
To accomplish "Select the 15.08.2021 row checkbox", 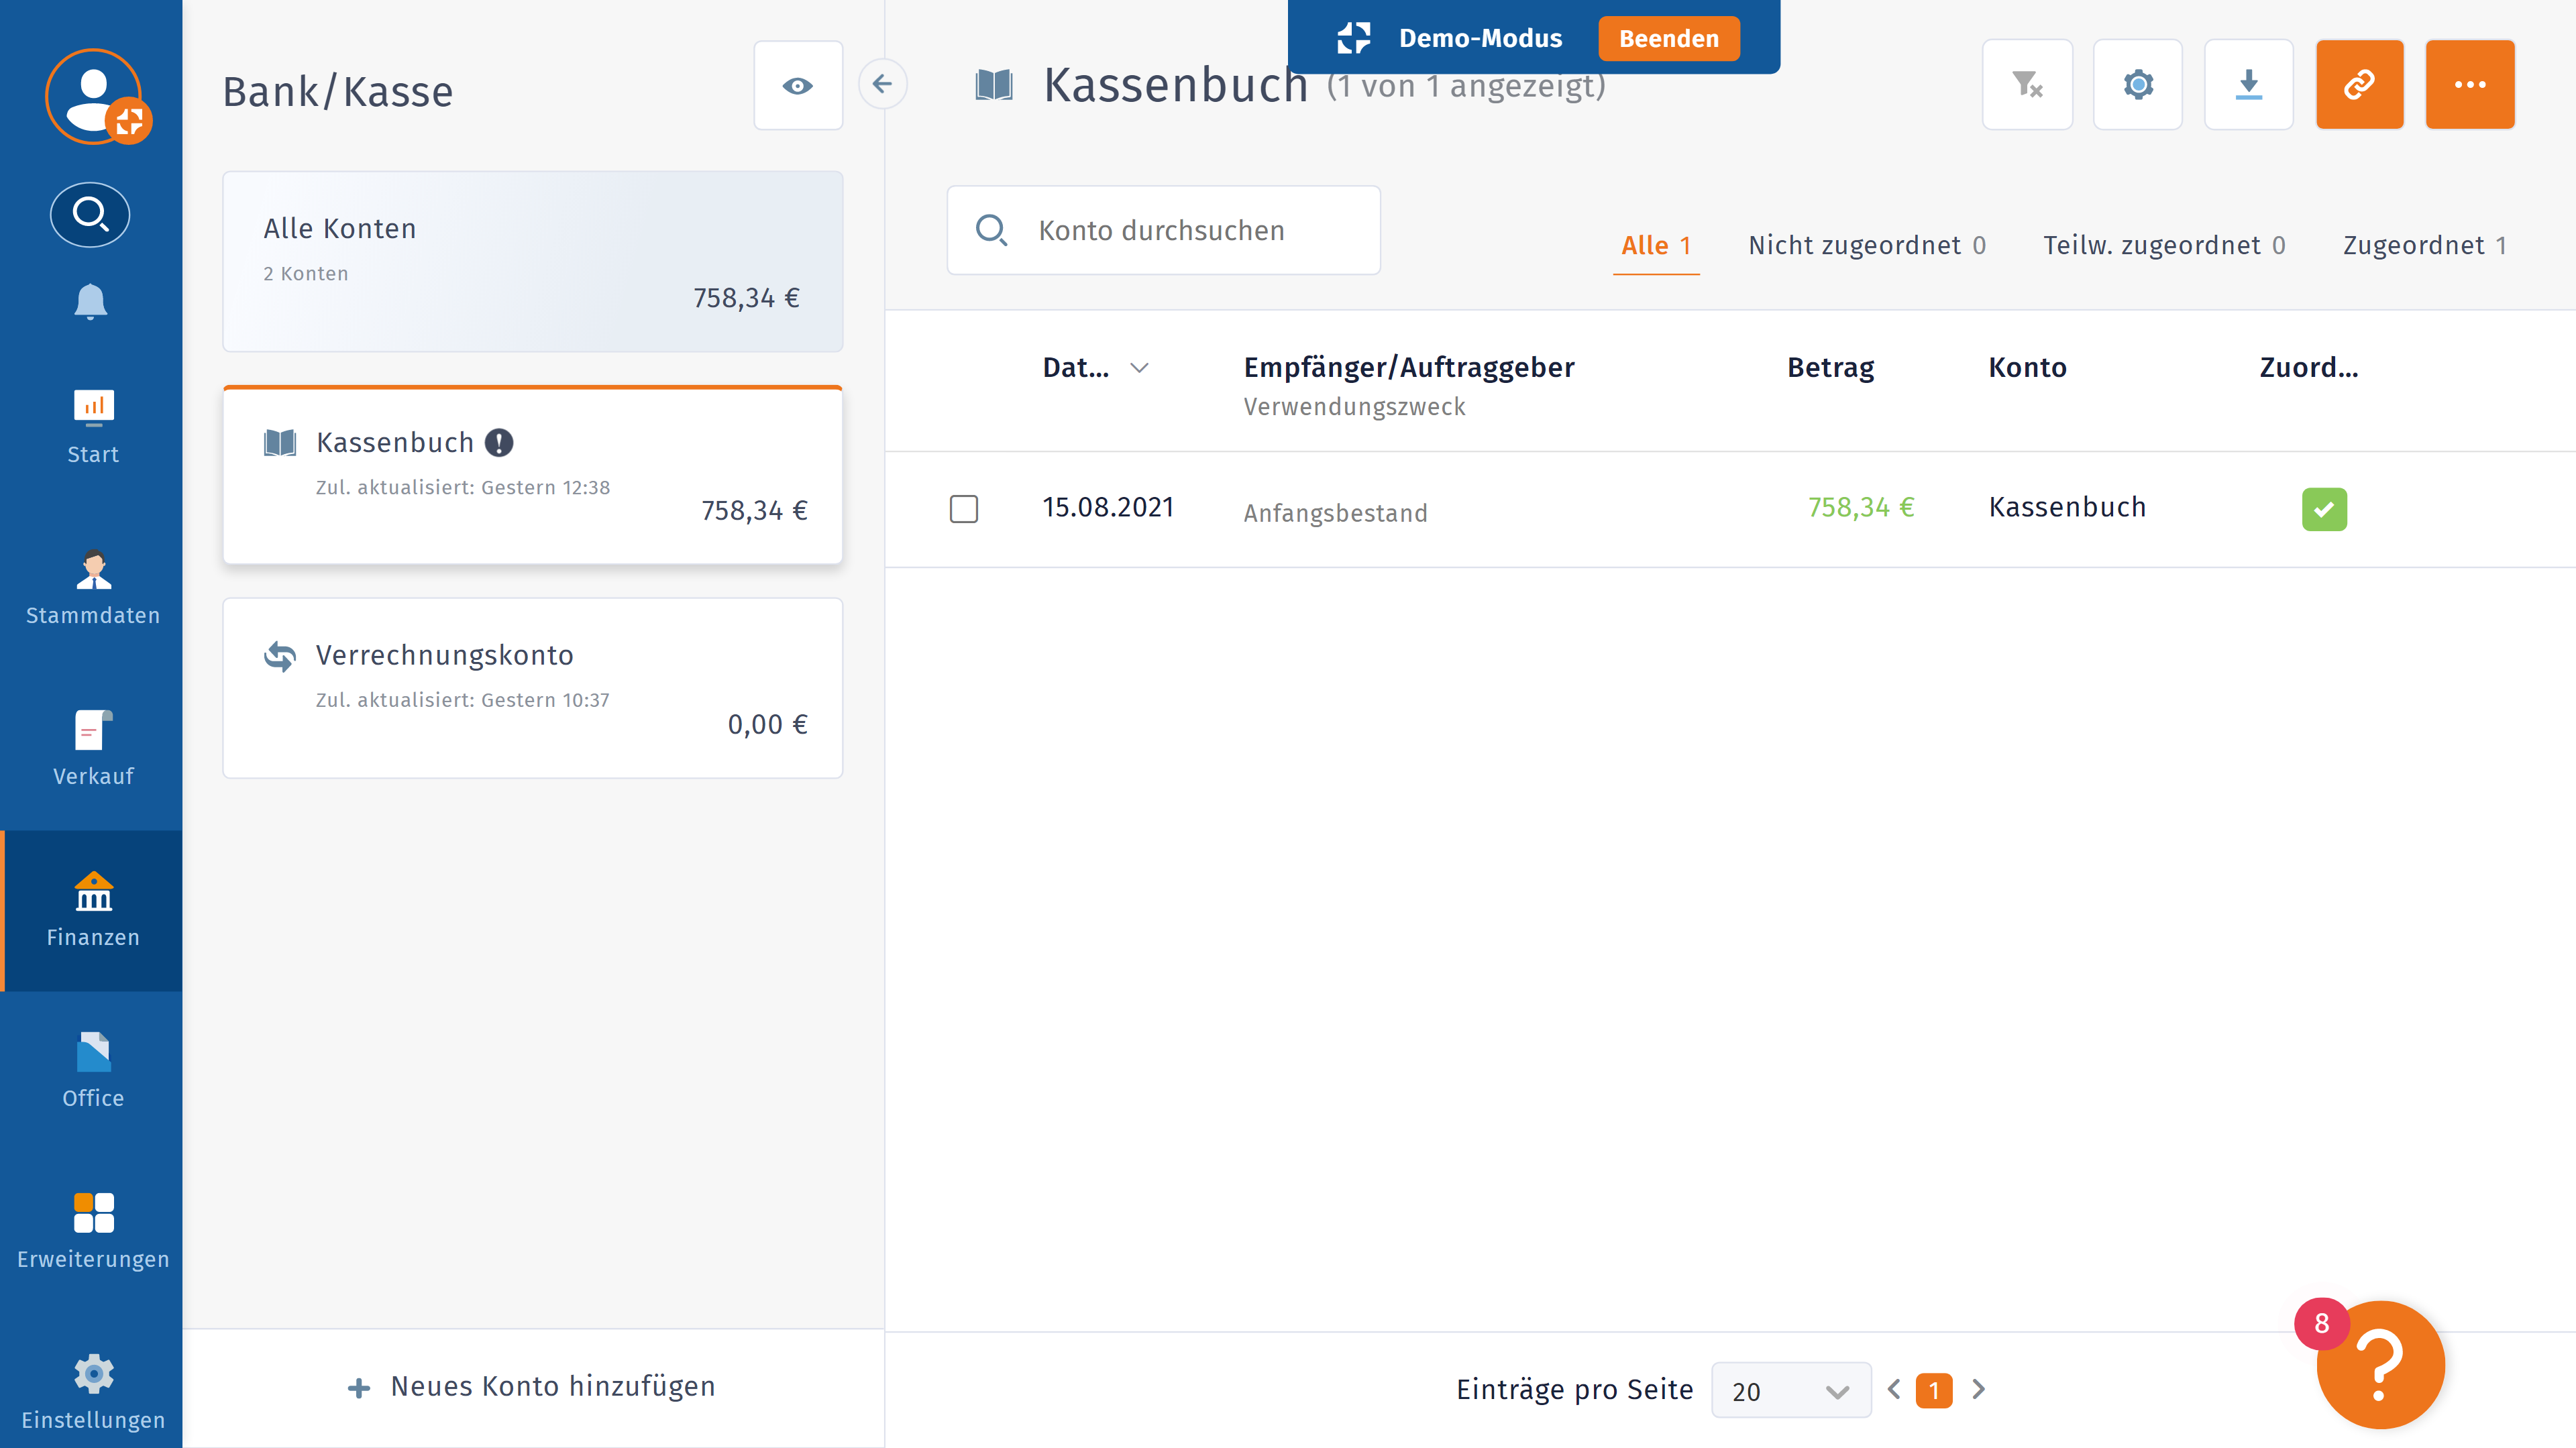I will pyautogui.click(x=963, y=509).
